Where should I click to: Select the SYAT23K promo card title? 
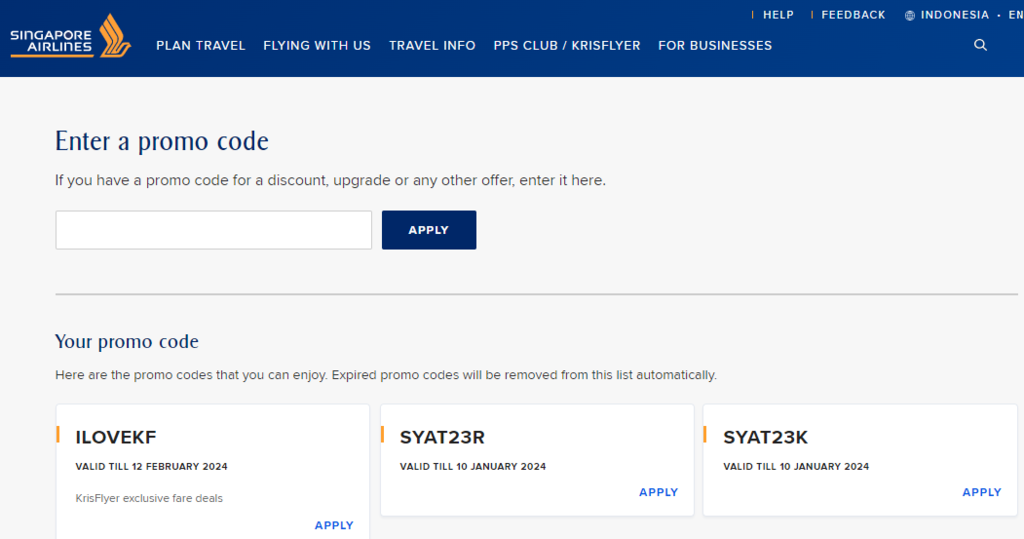tap(765, 437)
